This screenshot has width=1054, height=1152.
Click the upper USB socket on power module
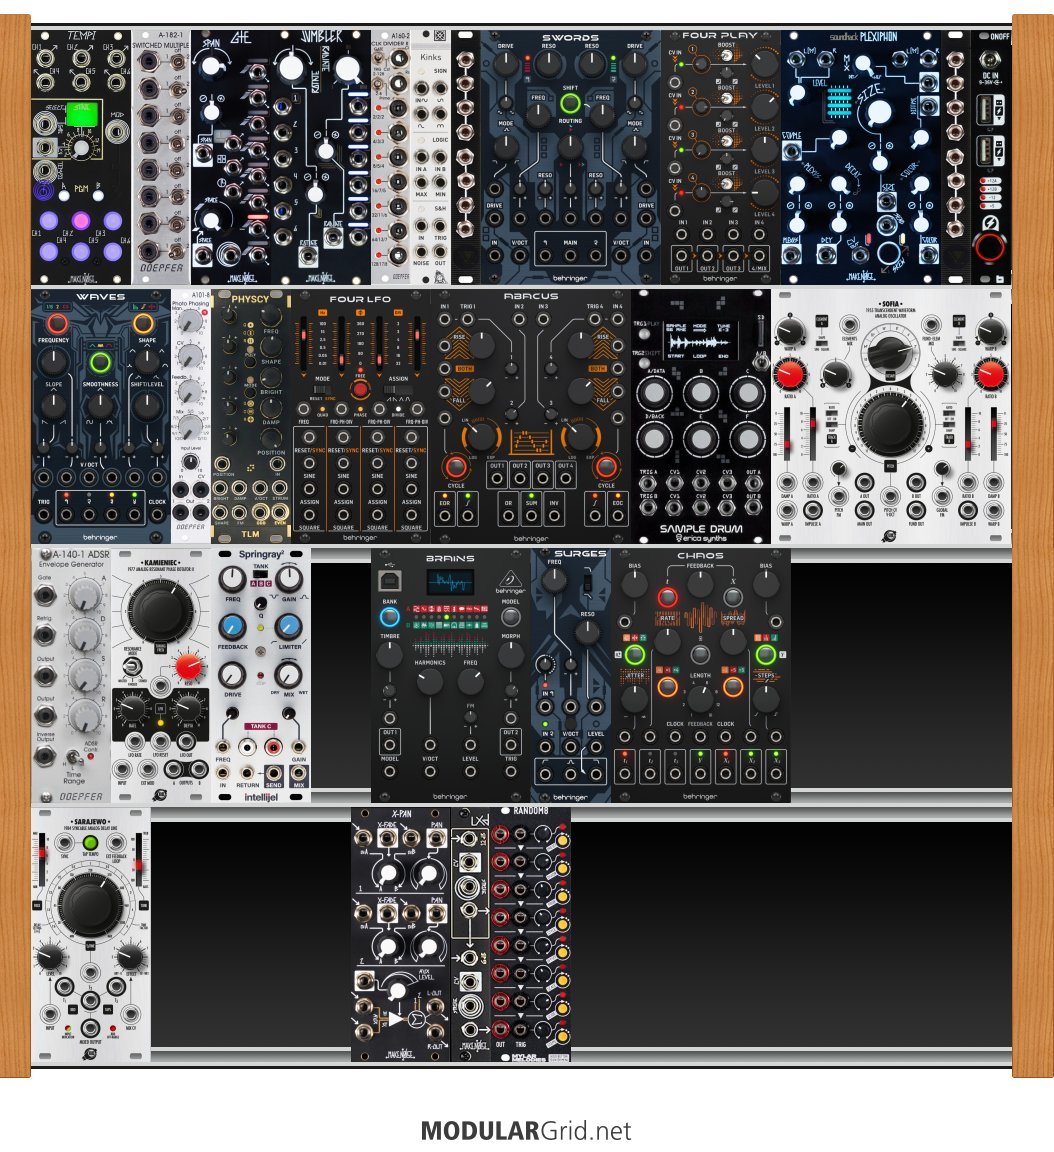(x=990, y=109)
